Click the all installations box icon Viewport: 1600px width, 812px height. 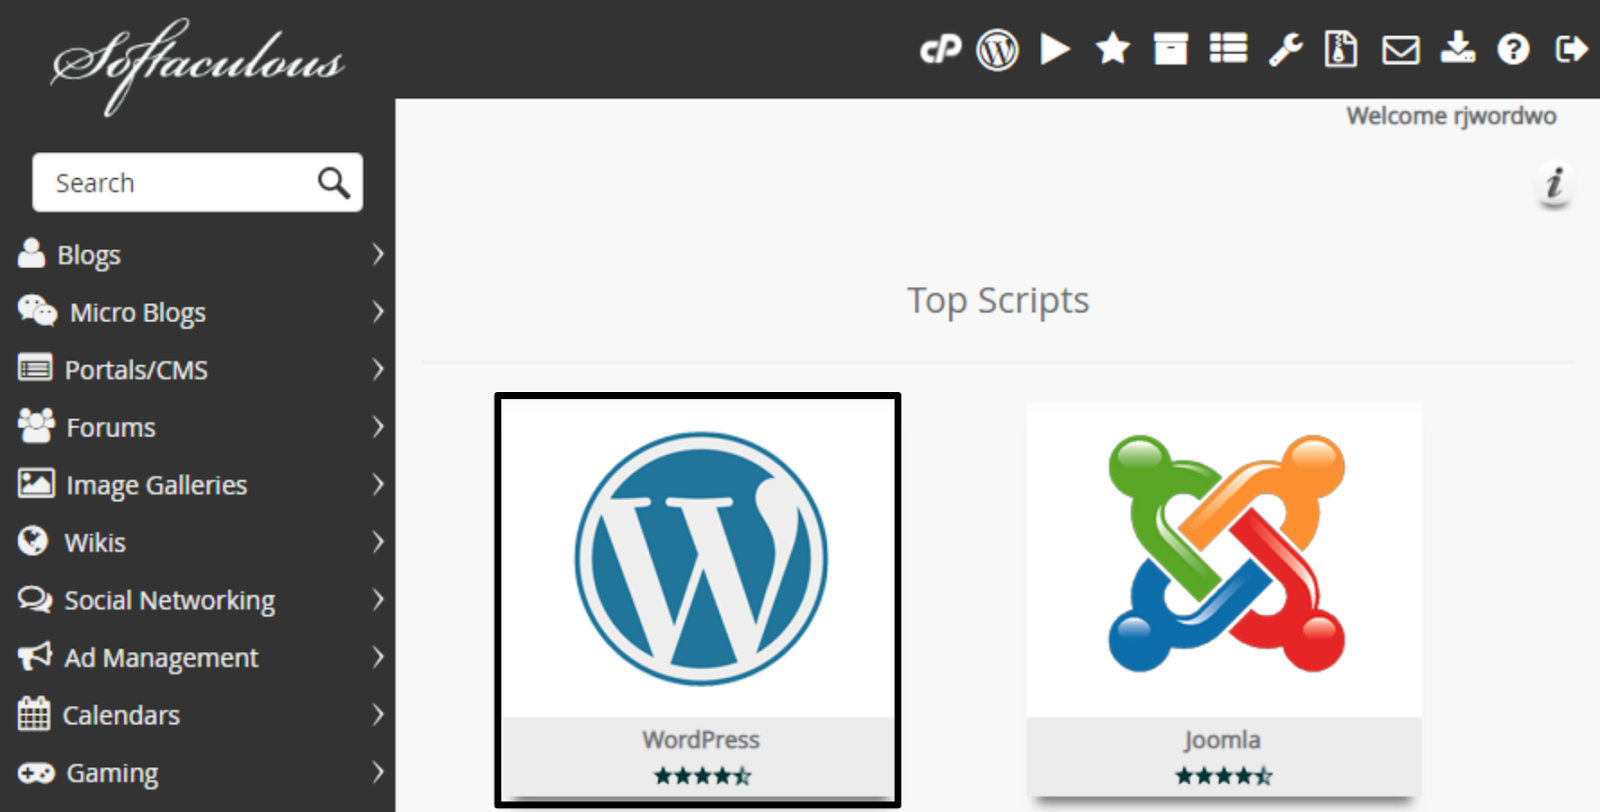coord(1170,49)
